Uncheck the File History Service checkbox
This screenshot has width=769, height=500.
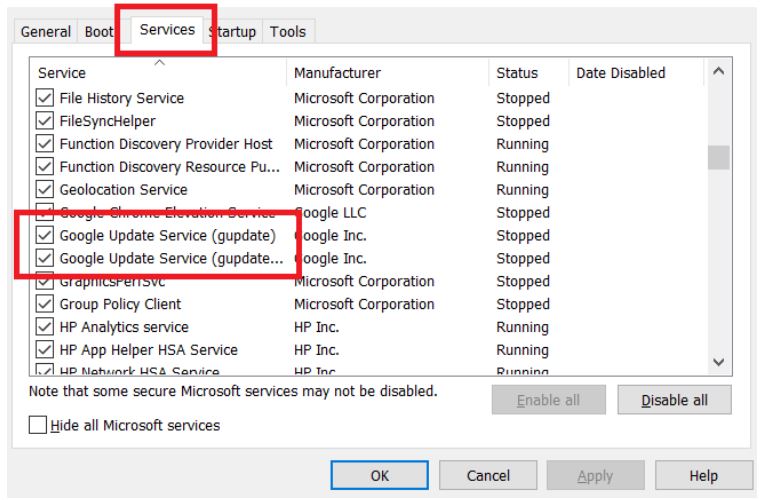click(45, 99)
